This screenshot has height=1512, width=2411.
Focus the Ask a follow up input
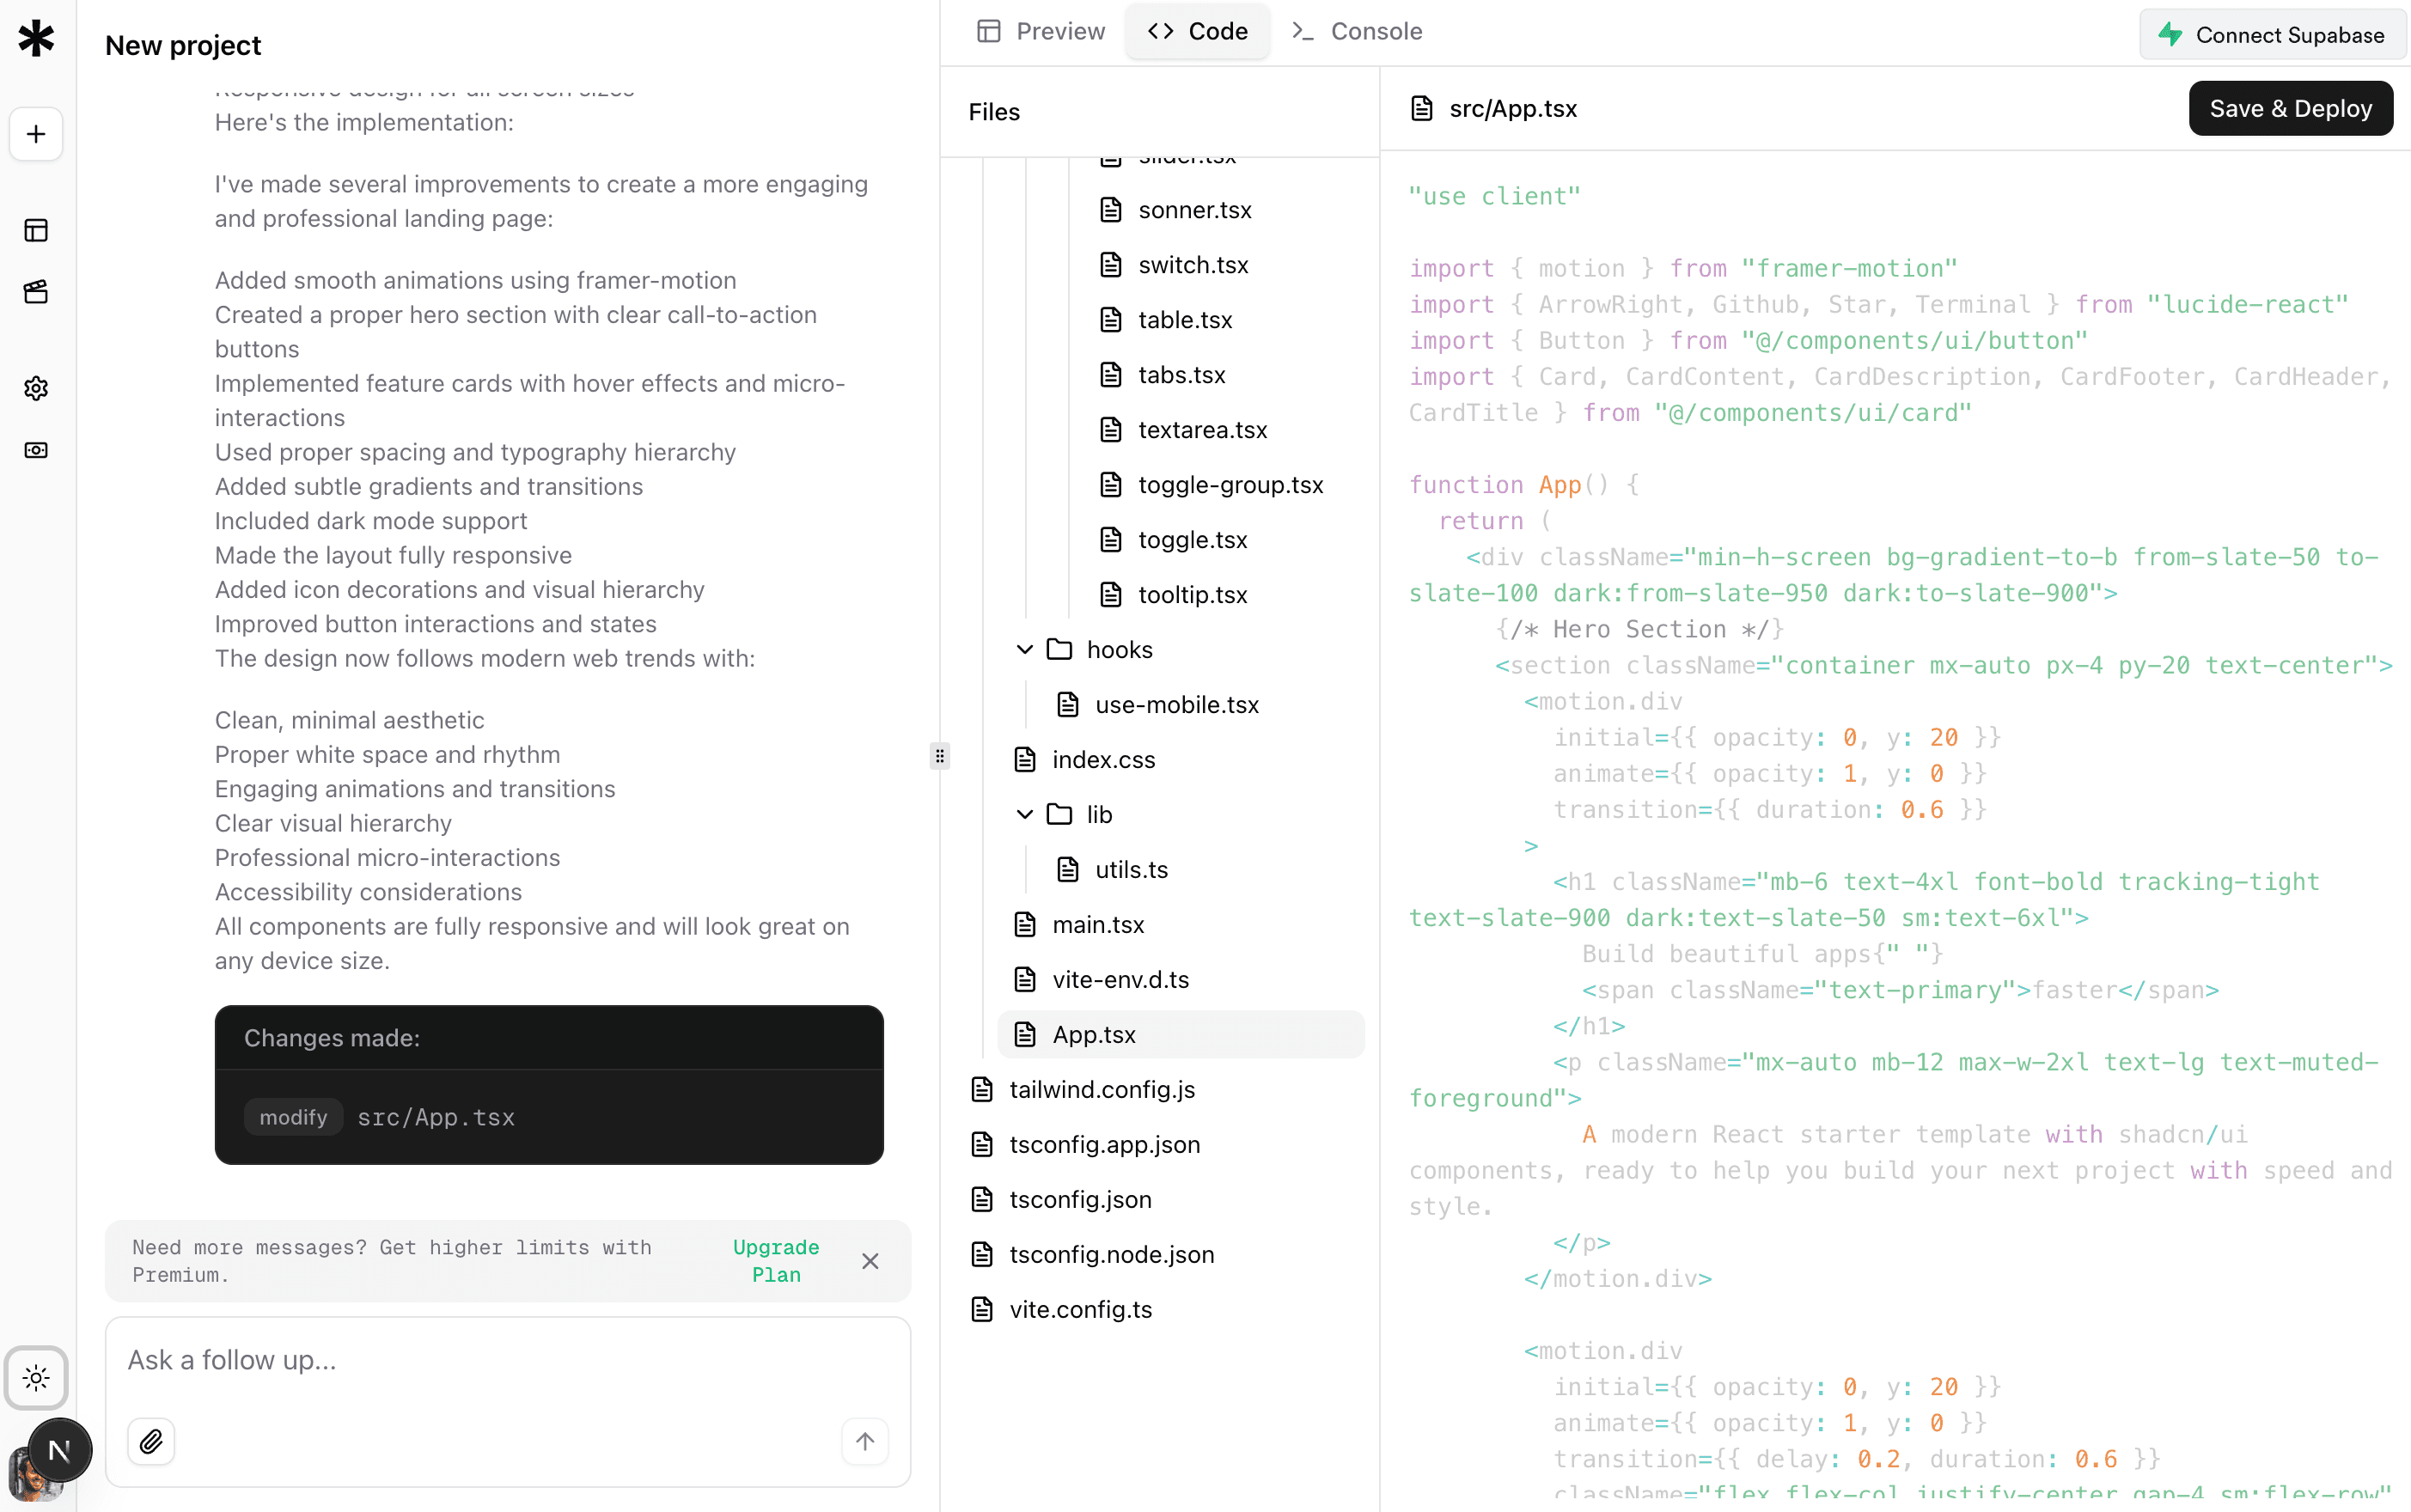click(508, 1361)
